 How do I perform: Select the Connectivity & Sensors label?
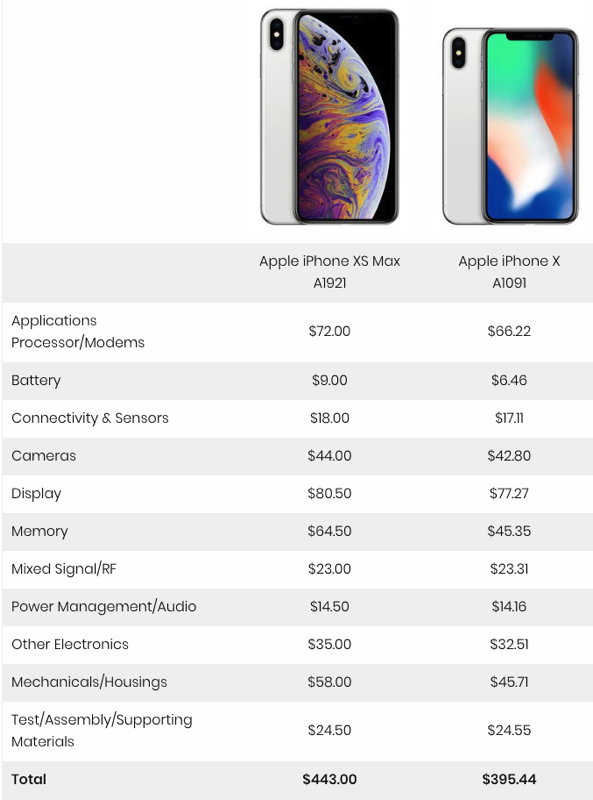(90, 418)
